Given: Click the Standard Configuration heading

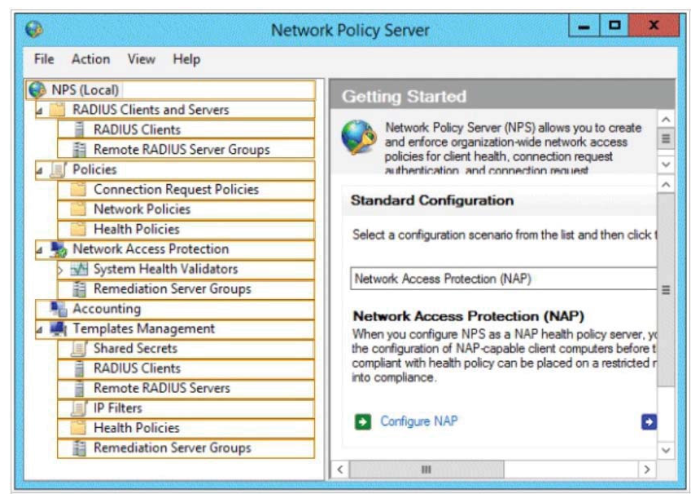Looking at the screenshot, I should click(432, 201).
